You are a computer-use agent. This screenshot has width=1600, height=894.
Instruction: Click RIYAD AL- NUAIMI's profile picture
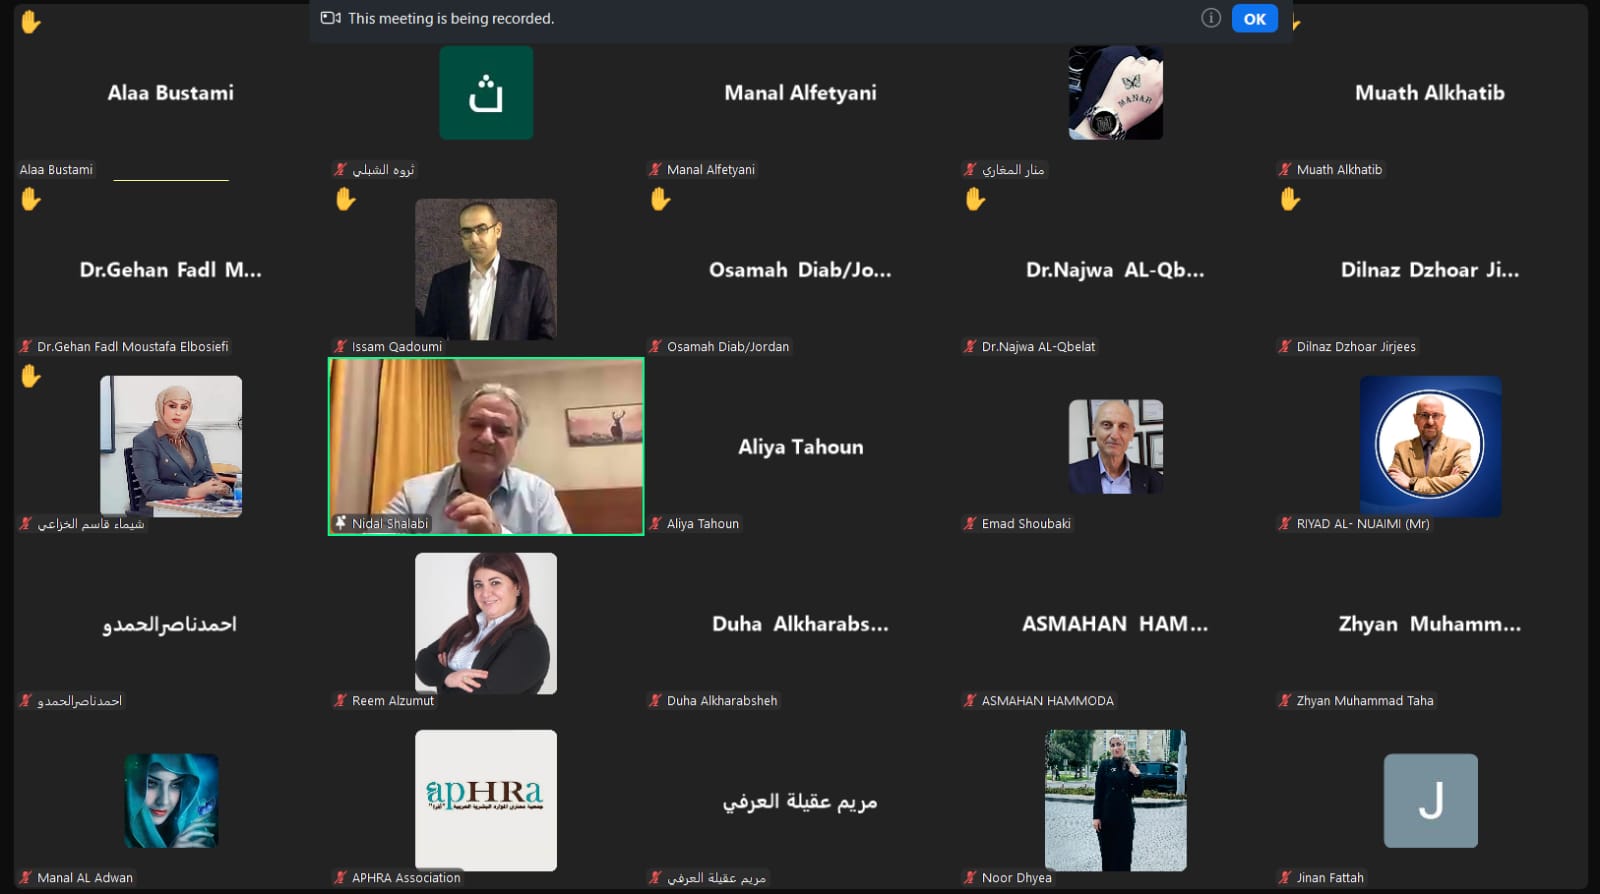1430,446
